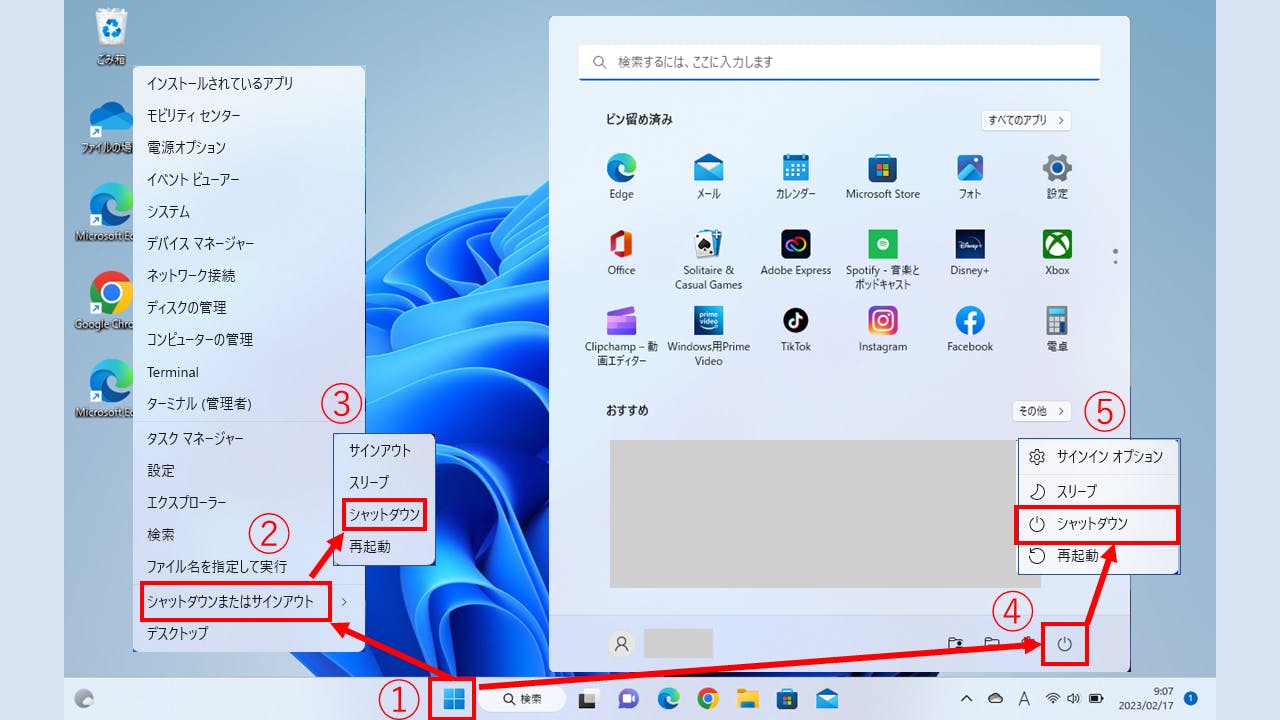Open Windows用Prime Video app
Image resolution: width=1280 pixels, height=720 pixels.
pos(708,335)
